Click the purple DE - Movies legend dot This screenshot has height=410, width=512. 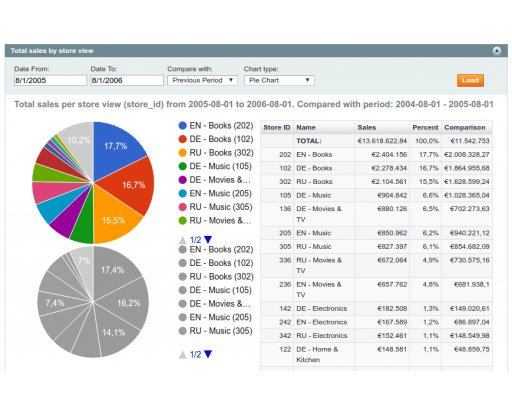pos(182,180)
